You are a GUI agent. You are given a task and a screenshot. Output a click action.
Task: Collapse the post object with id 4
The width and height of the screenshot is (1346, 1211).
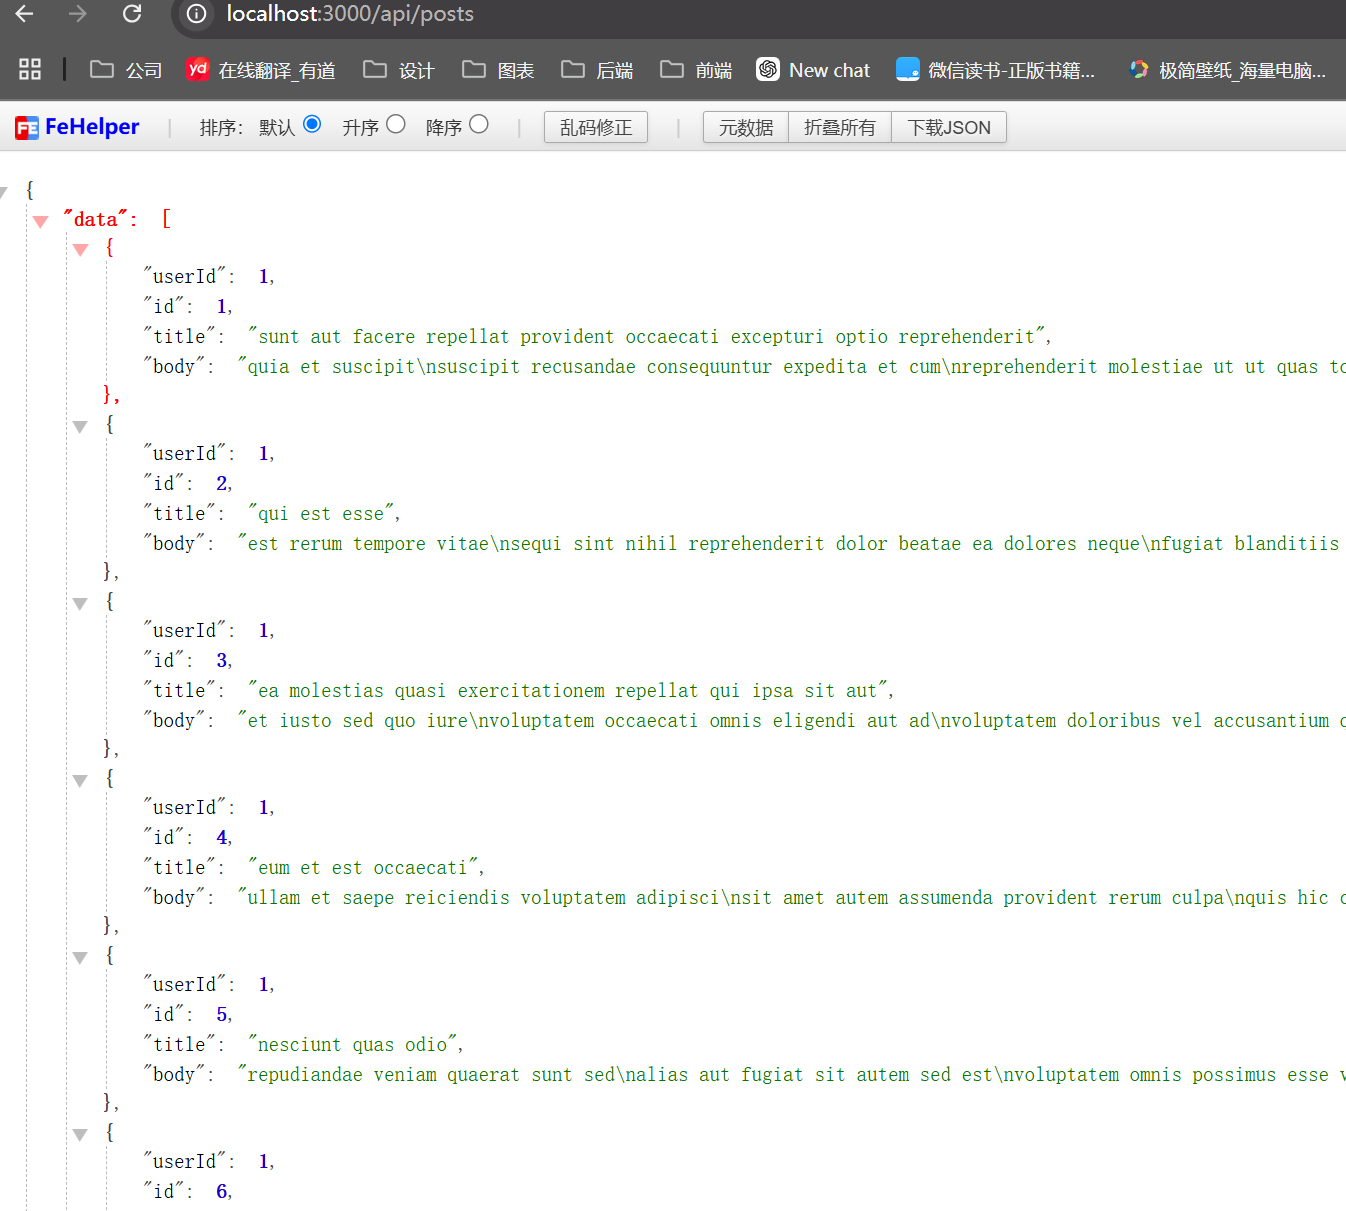pyautogui.click(x=81, y=781)
